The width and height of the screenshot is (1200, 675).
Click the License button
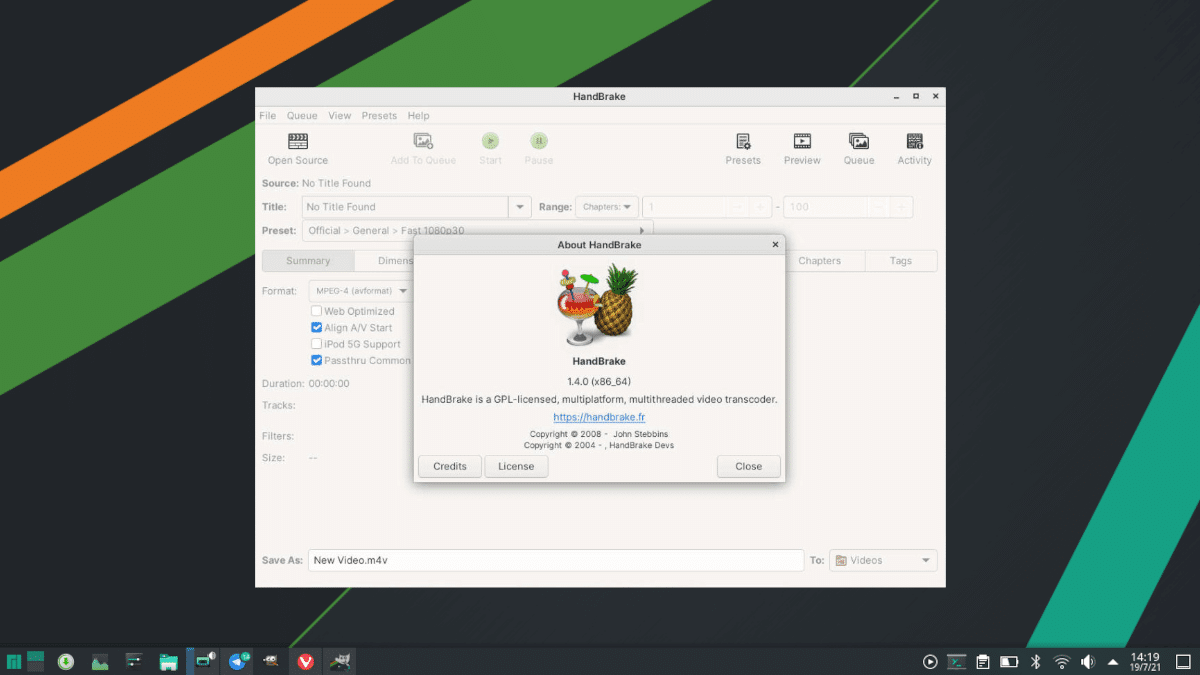point(516,466)
